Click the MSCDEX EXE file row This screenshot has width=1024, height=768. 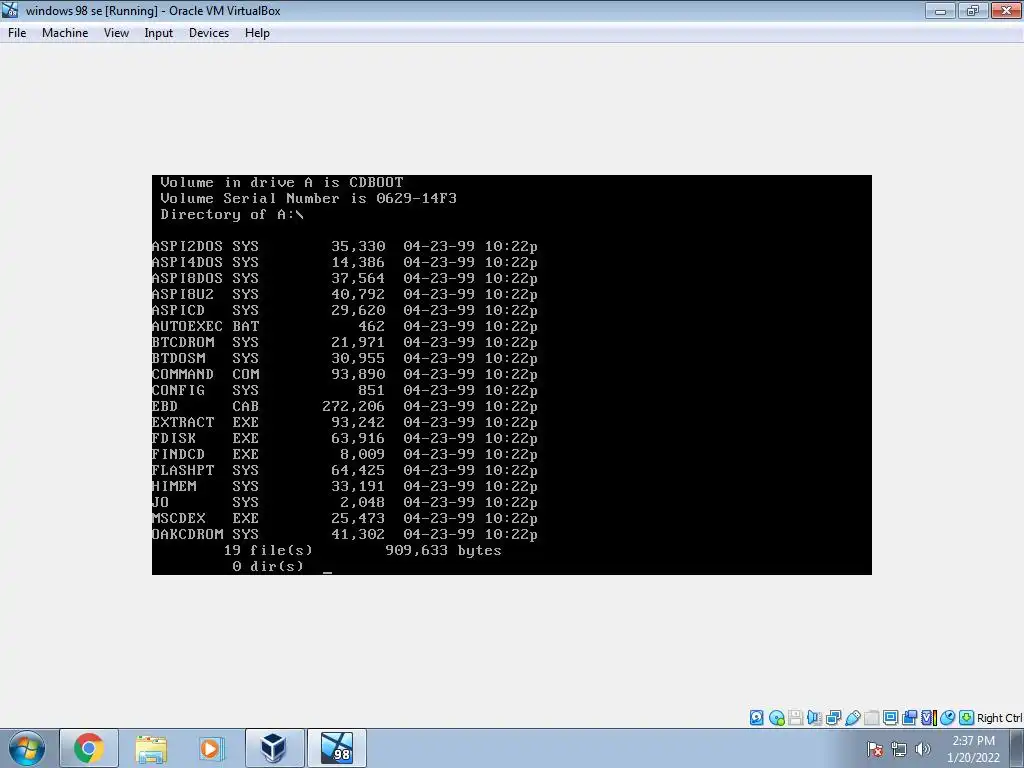click(345, 519)
